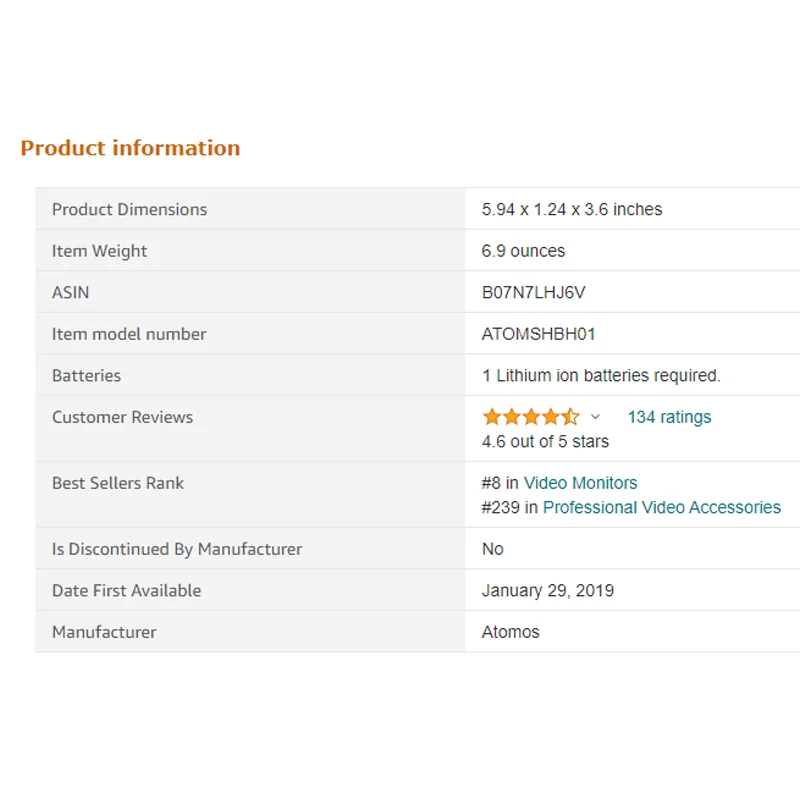Click the 4.6 out of 5 stars text
Image resolution: width=800 pixels, height=800 pixels.
[545, 441]
